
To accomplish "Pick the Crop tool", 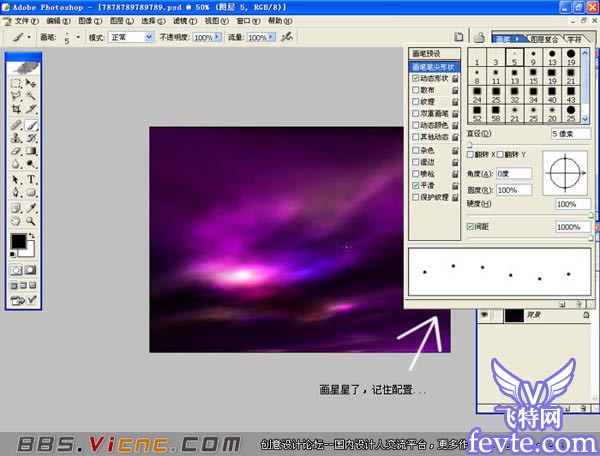I will (16, 108).
